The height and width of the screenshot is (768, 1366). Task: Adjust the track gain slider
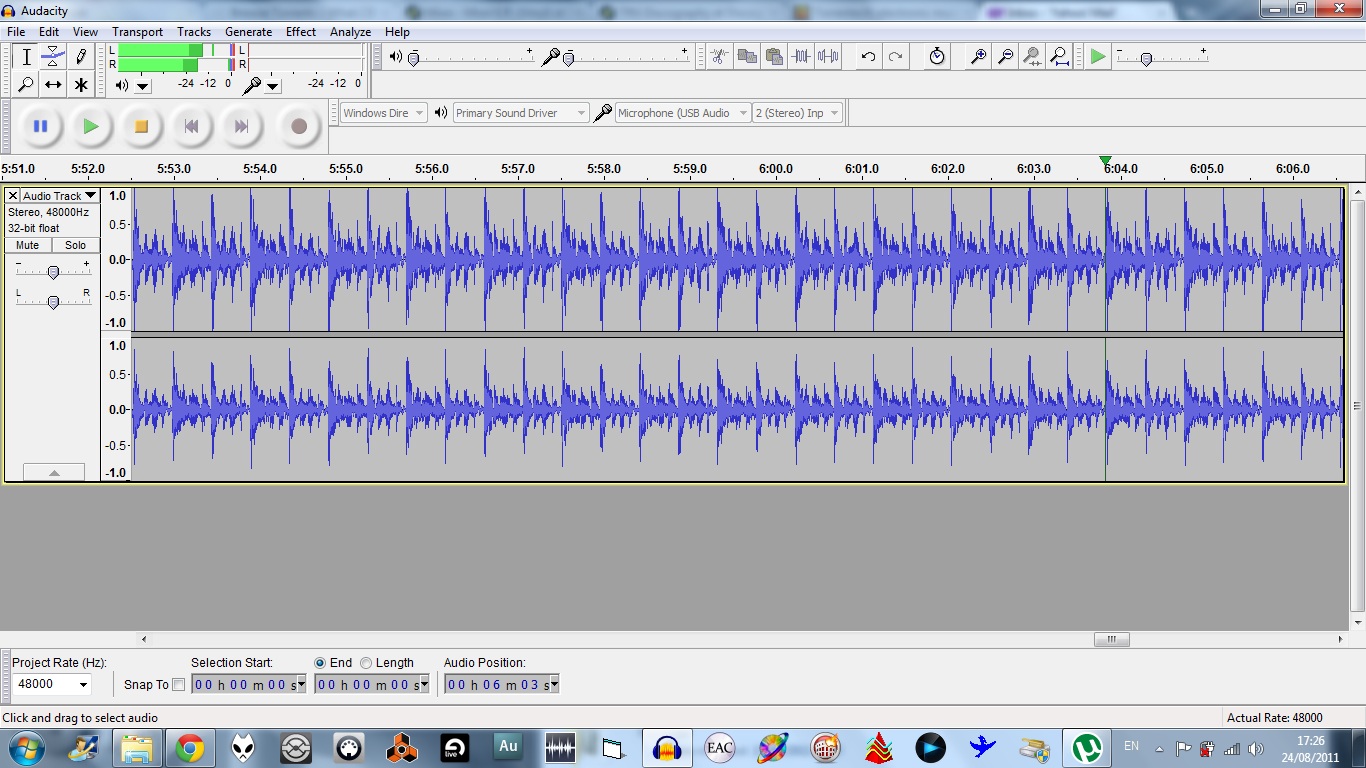53,271
